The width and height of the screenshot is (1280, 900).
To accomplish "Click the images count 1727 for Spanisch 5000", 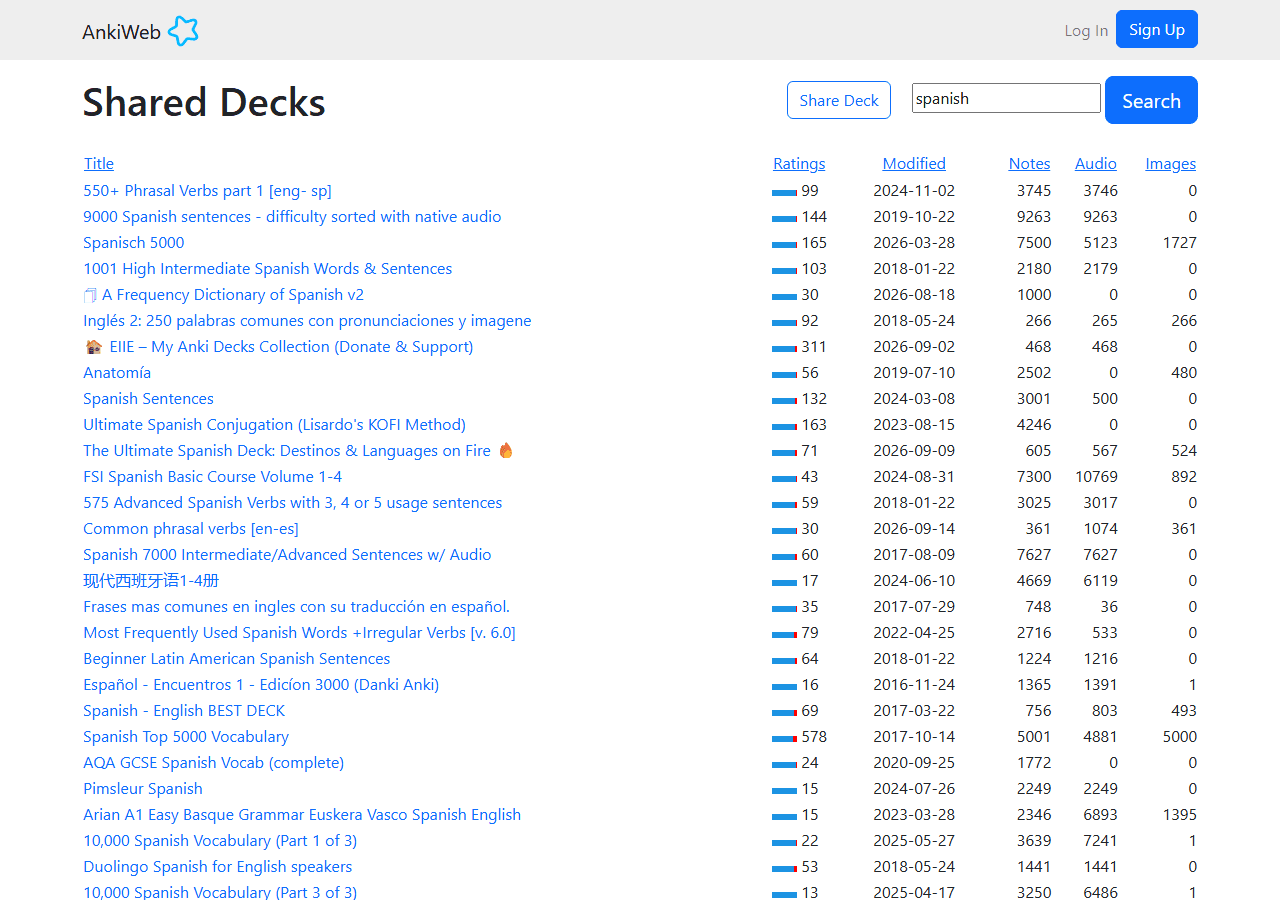I will pos(1180,242).
